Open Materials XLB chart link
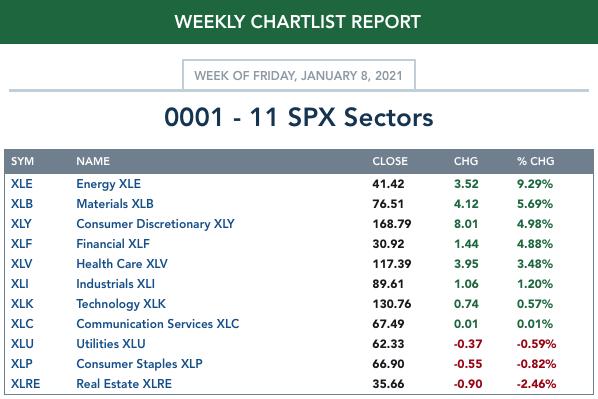 tap(115, 204)
